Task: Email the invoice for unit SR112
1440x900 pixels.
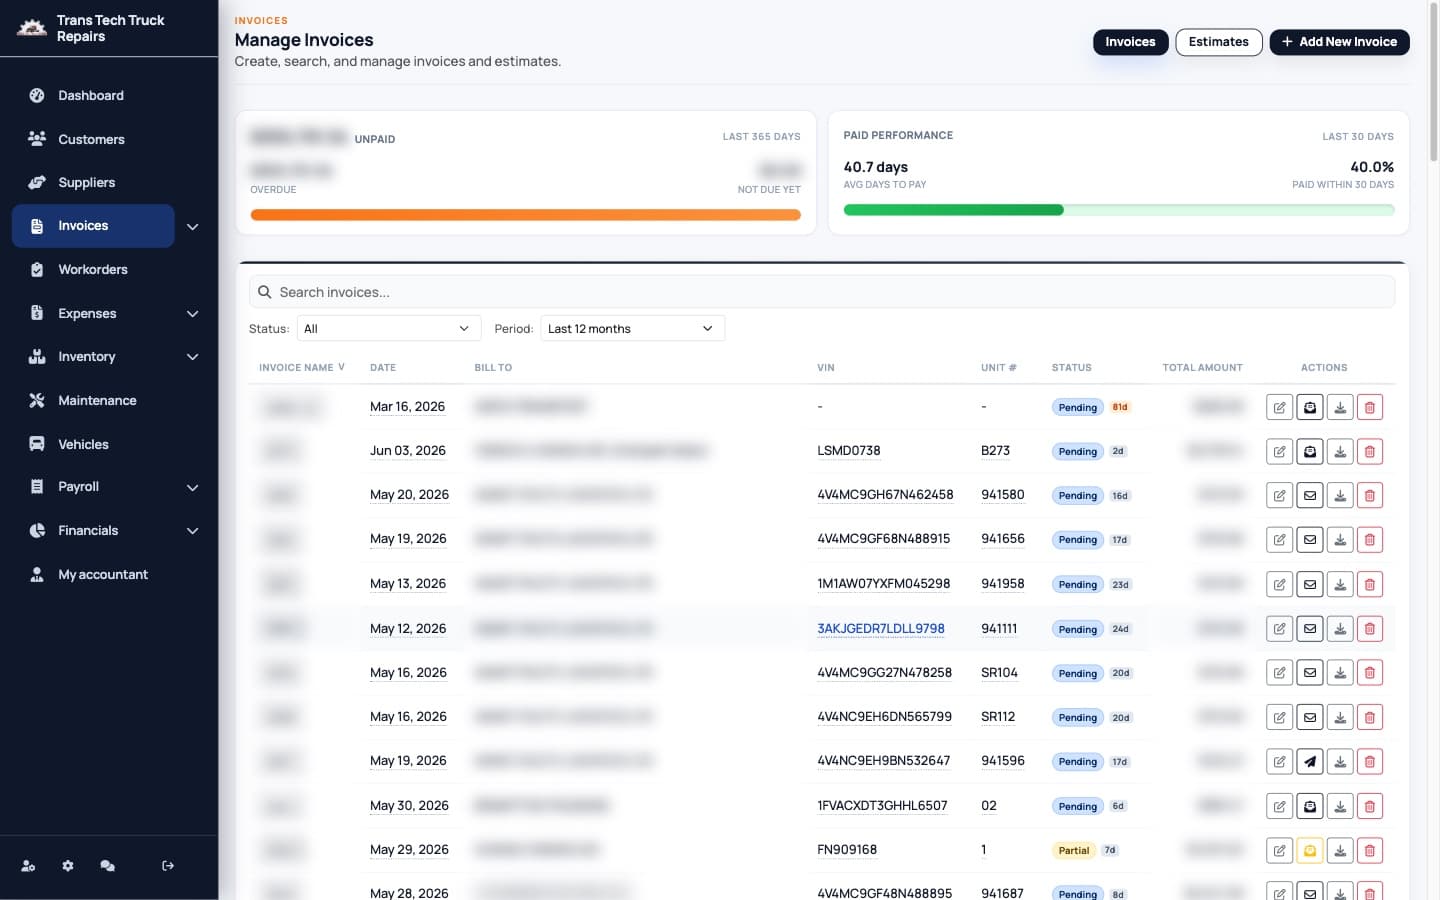Action: pos(1310,717)
